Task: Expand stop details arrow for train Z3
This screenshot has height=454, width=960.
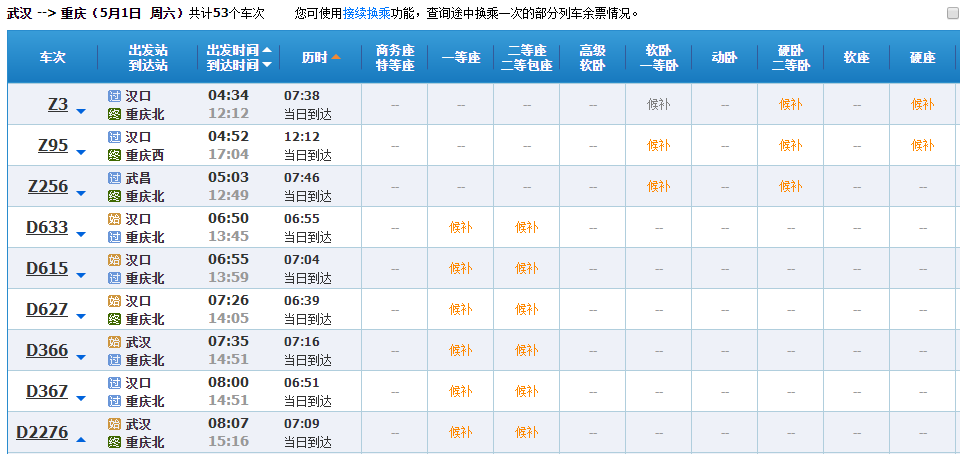Action: pos(82,112)
